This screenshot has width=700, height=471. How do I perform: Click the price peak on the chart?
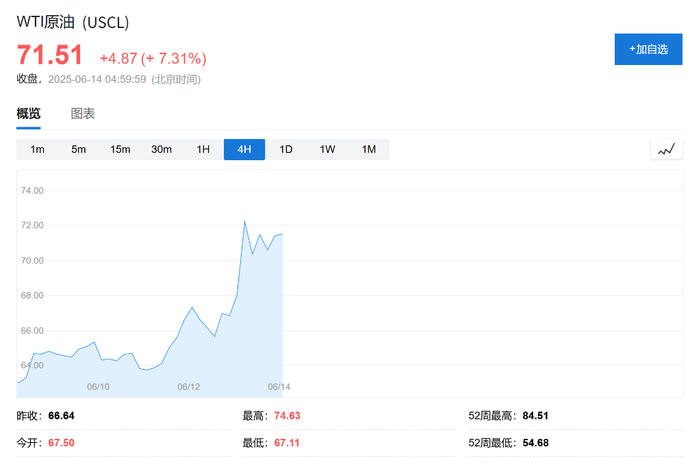tap(245, 221)
